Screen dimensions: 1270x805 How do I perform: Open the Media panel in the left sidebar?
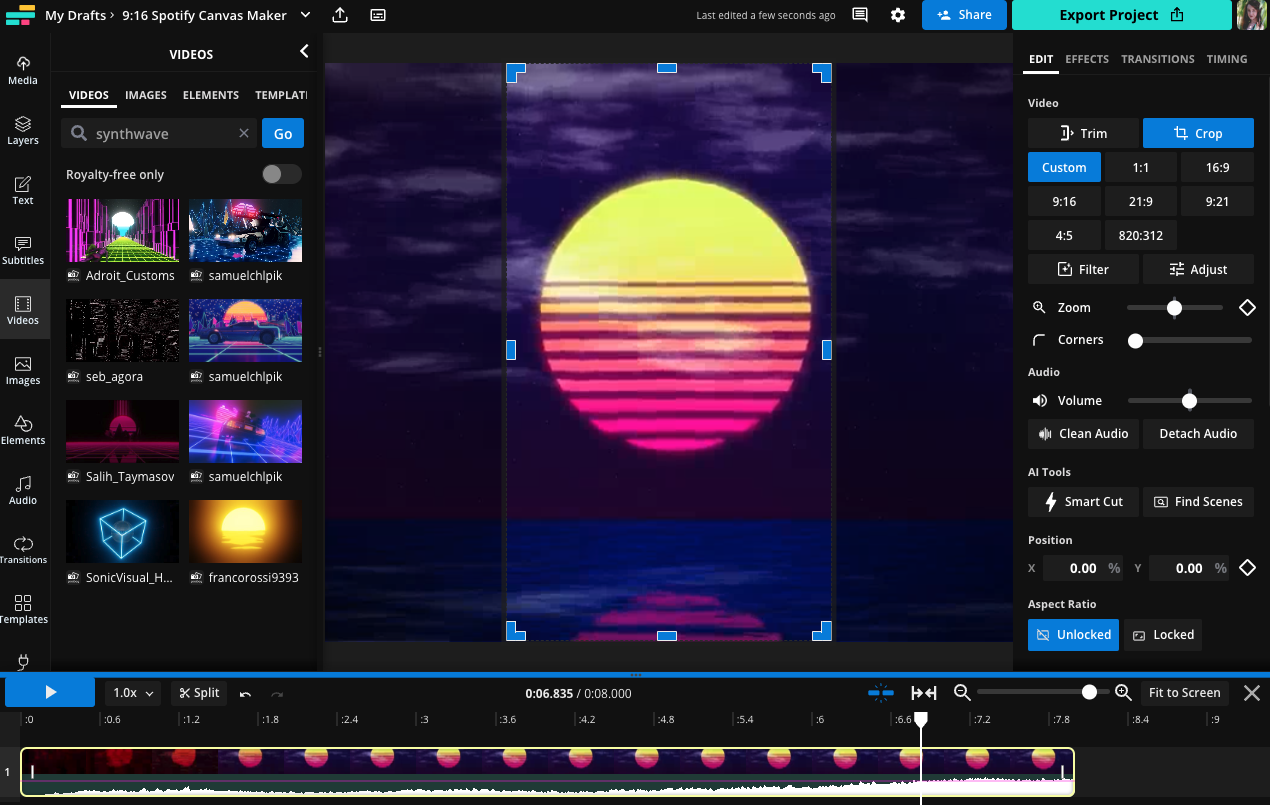[x=22, y=68]
